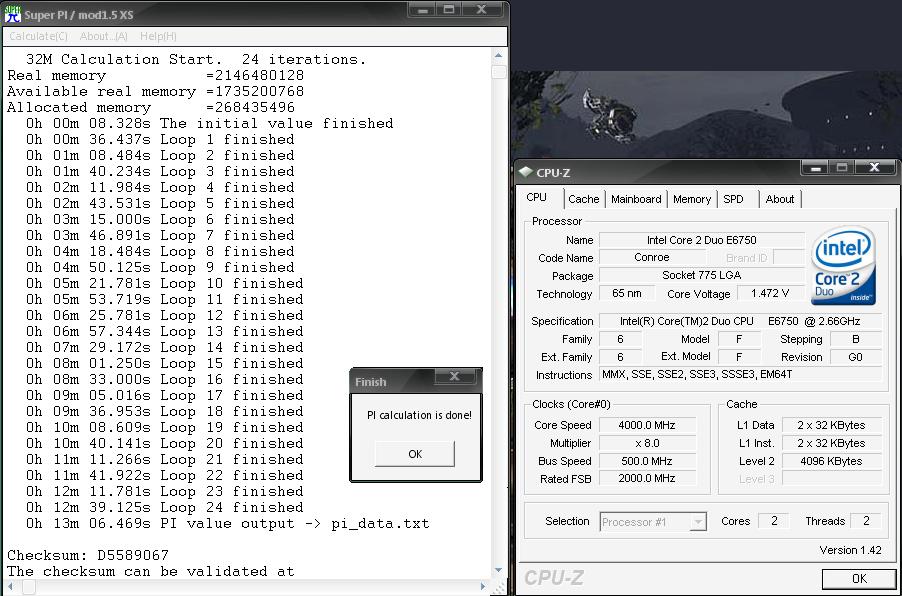Switch to the Mainboard tab in CPU-Z
The image size is (902, 596).
pyautogui.click(x=636, y=199)
